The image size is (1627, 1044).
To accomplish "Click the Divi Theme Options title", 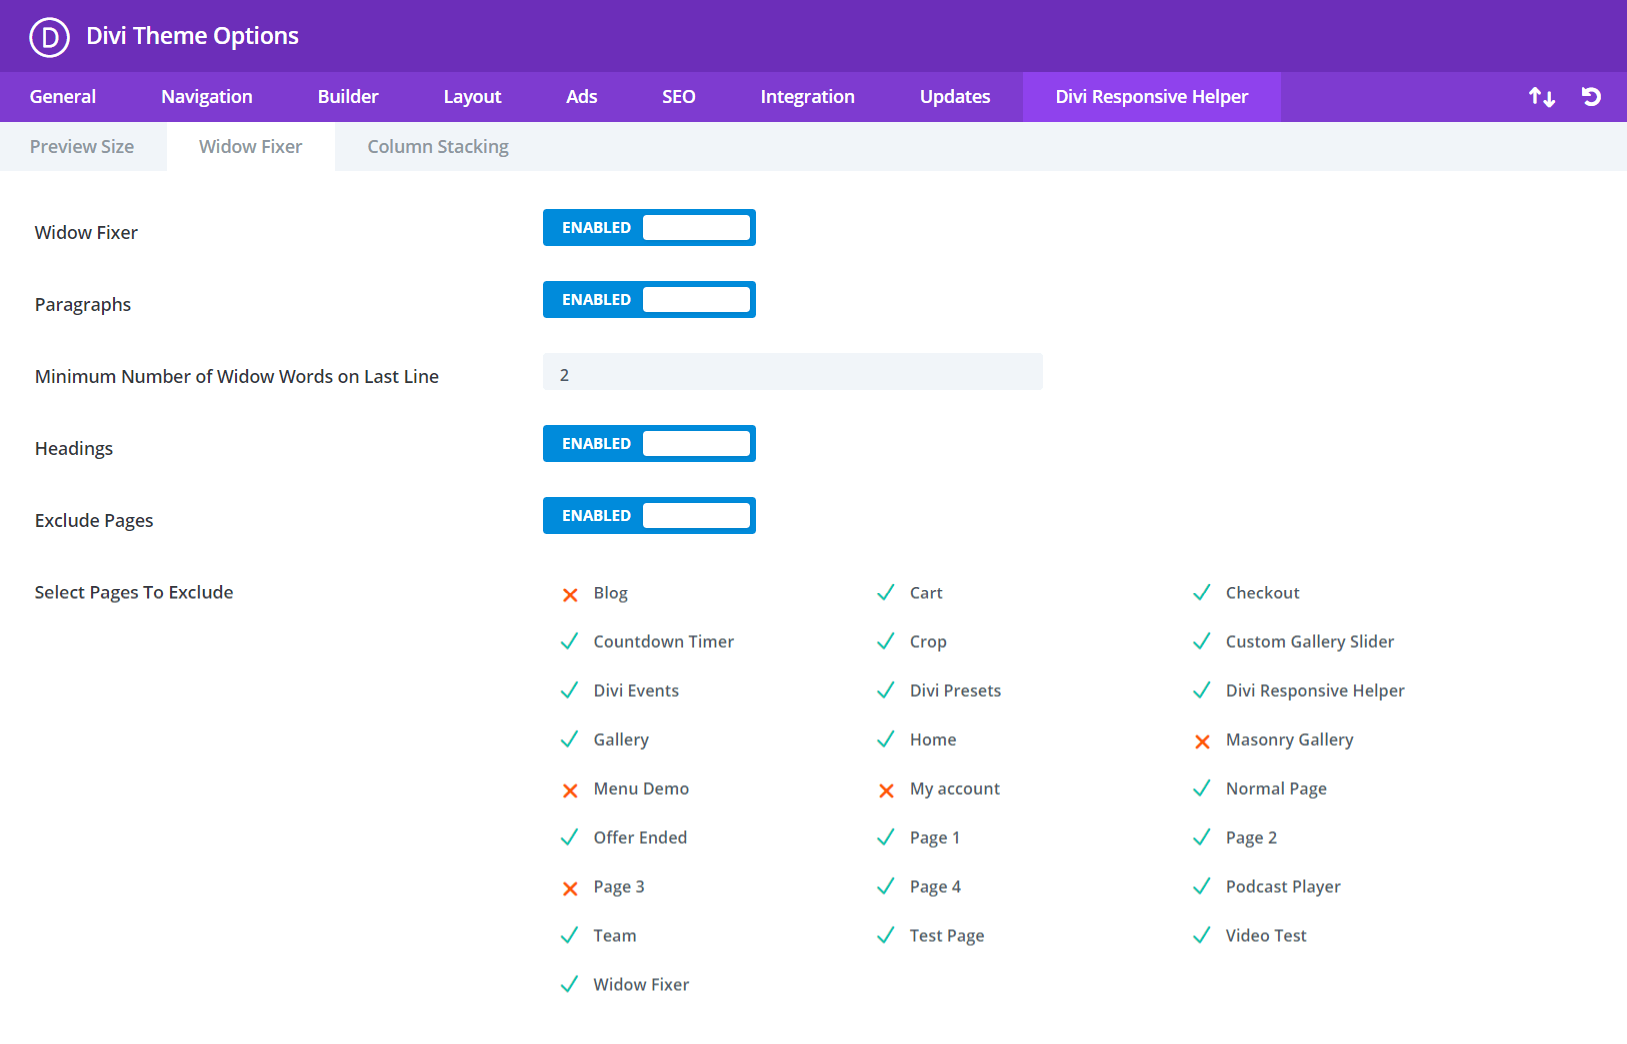I will tap(192, 36).
